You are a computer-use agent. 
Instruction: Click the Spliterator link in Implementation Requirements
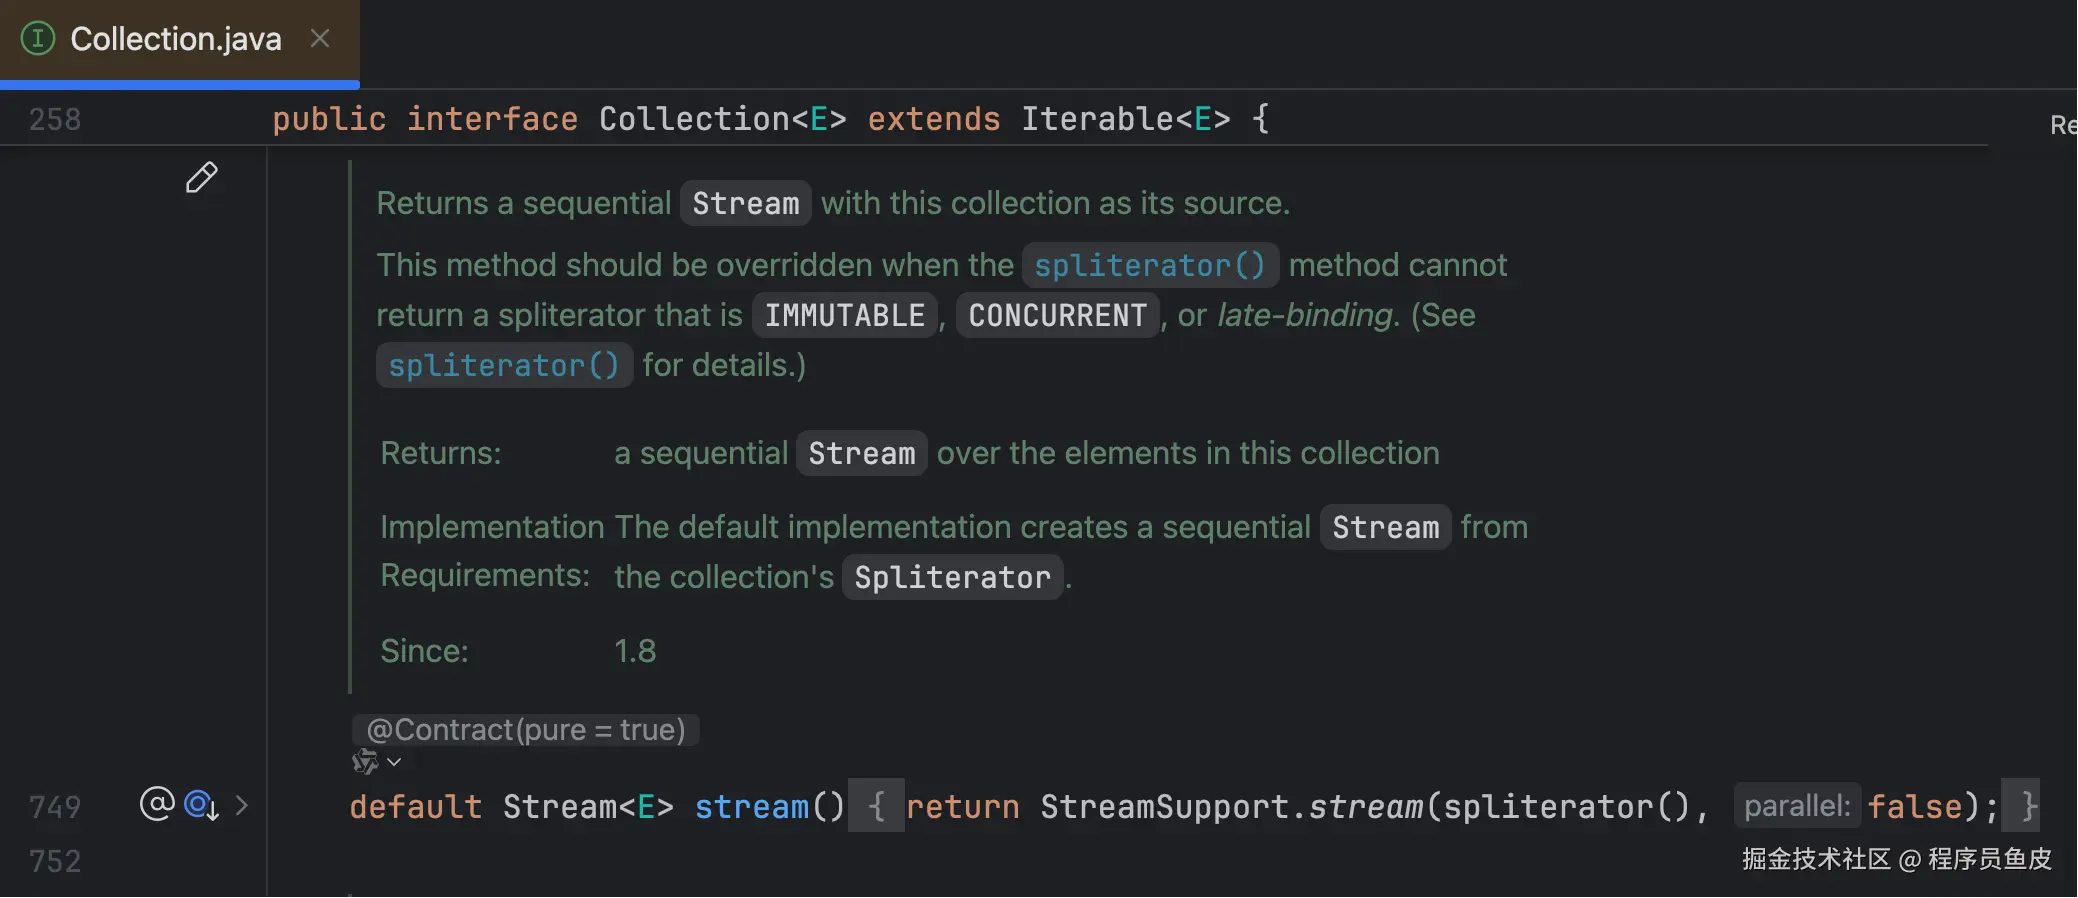click(x=952, y=577)
